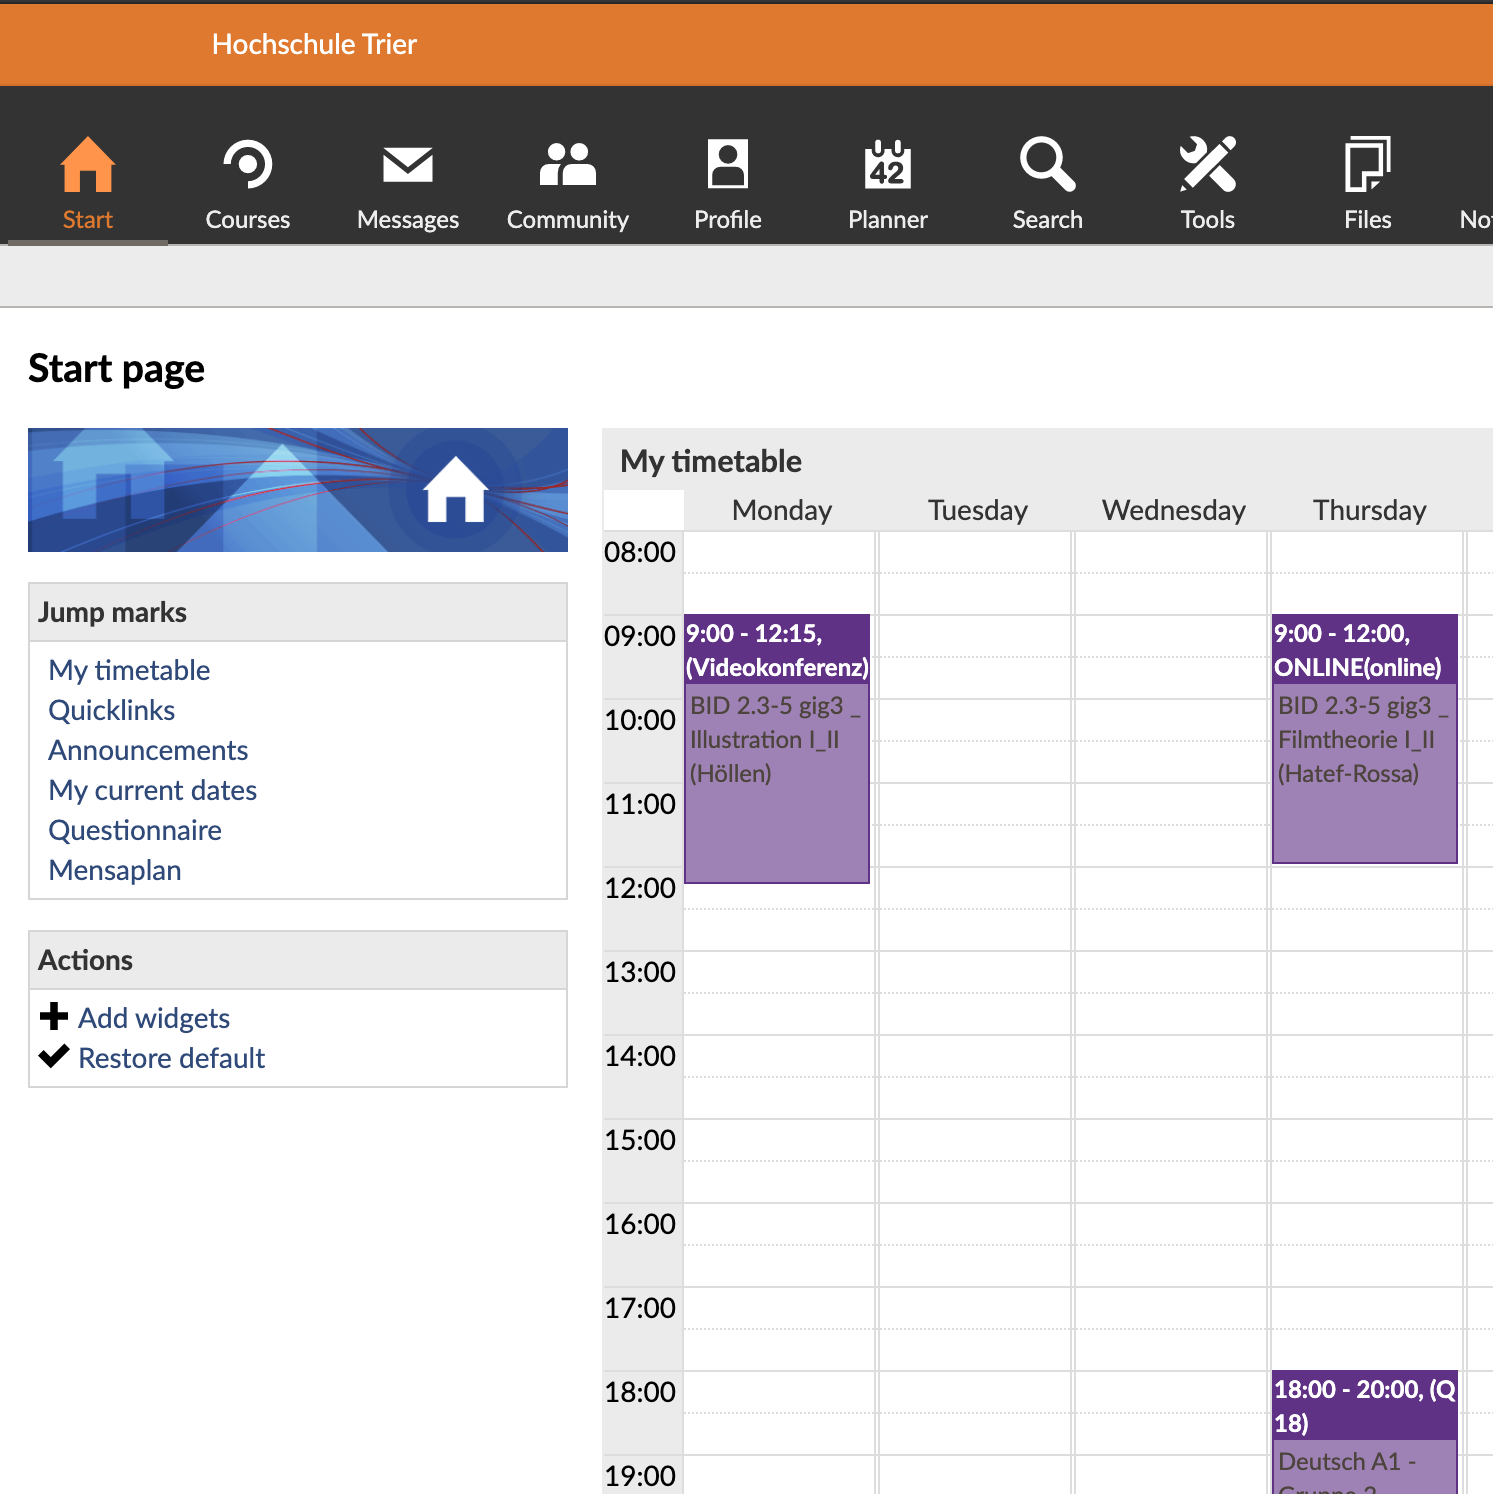Open the Files icon
Screen dimensions: 1493x1494
1367,165
